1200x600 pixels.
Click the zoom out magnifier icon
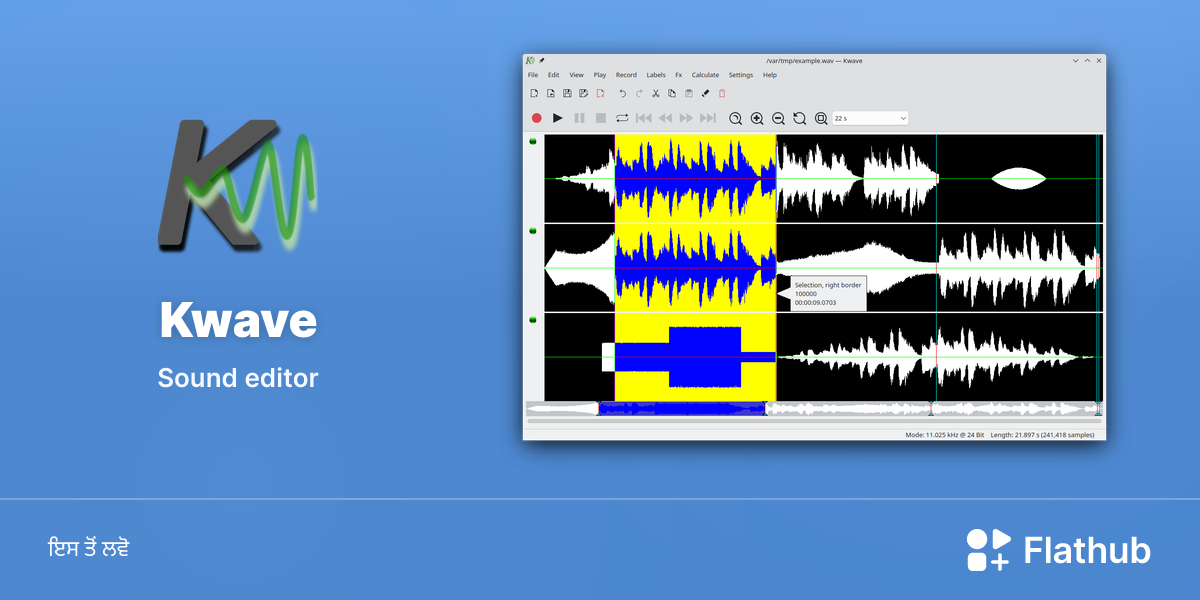click(x=778, y=118)
